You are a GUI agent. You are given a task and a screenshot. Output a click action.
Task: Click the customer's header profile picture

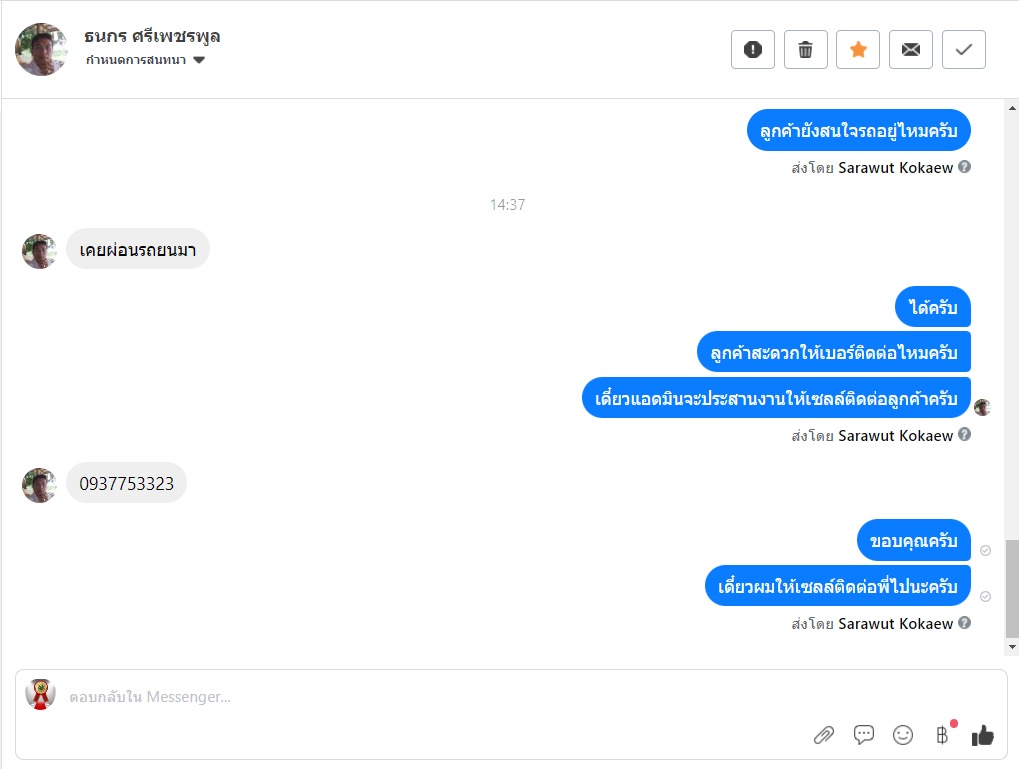[x=41, y=49]
